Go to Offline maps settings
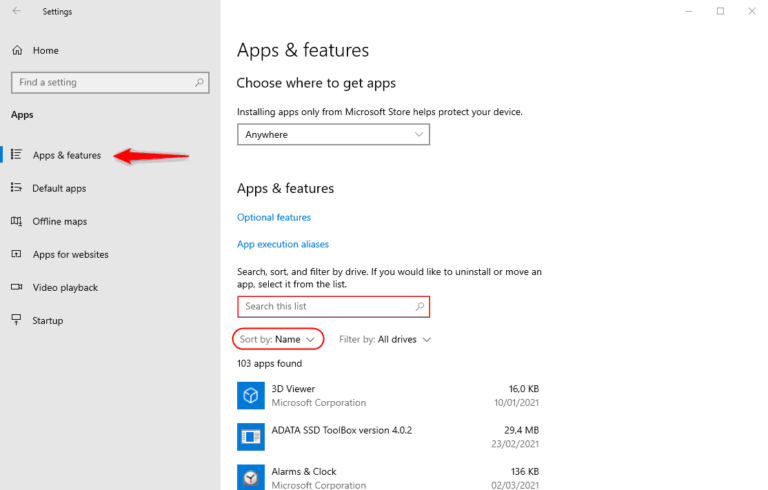The image size is (768, 490). [60, 221]
